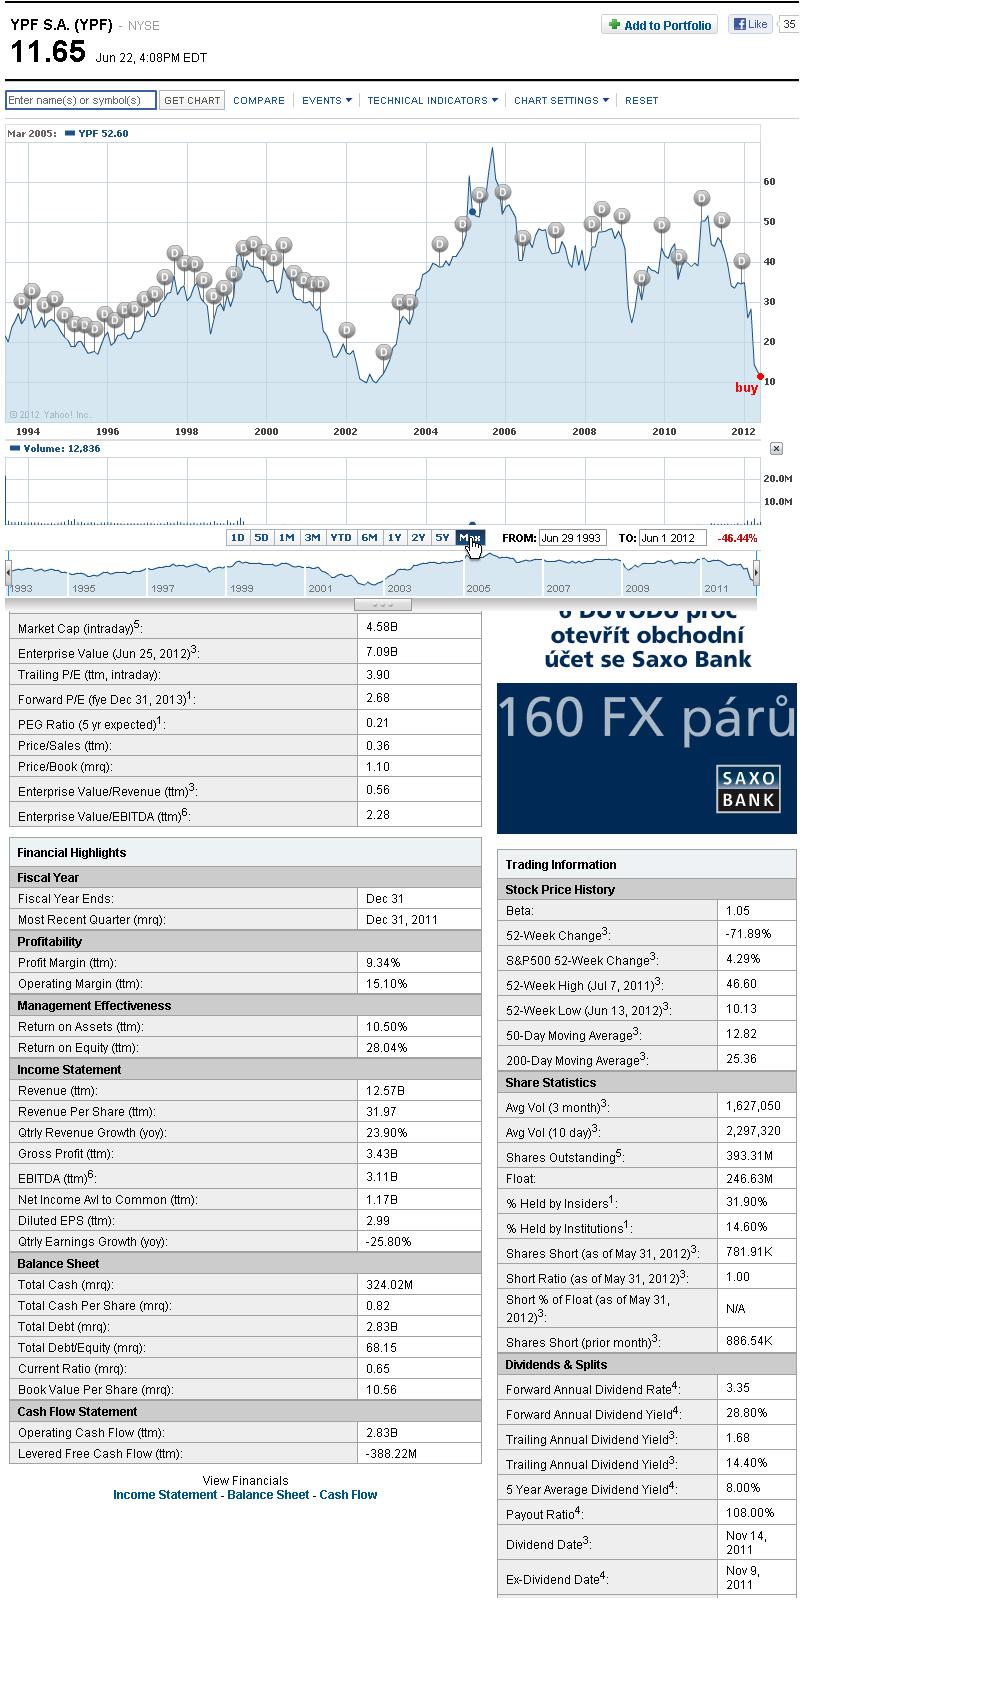Click the right handle of the range slider
The width and height of the screenshot is (1005, 1686).
[x=756, y=572]
